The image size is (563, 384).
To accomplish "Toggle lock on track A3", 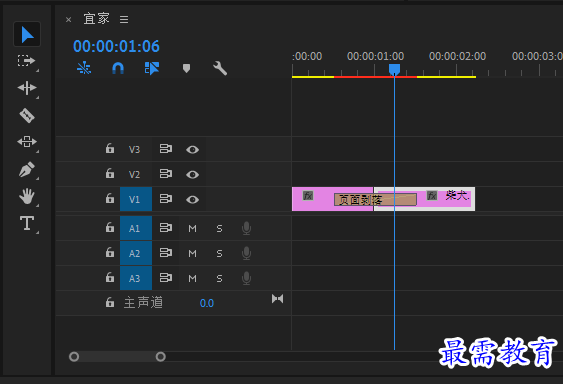I will pyautogui.click(x=110, y=277).
